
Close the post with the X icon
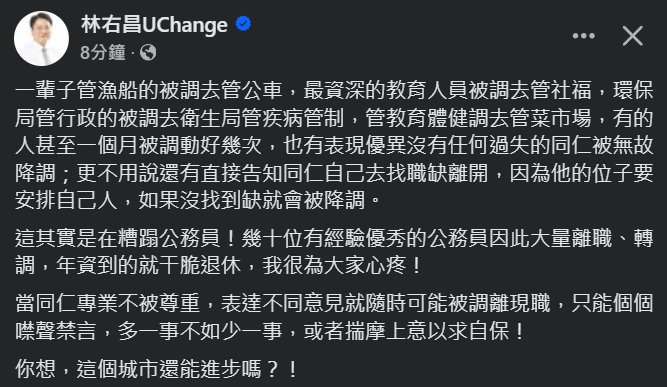click(x=633, y=36)
